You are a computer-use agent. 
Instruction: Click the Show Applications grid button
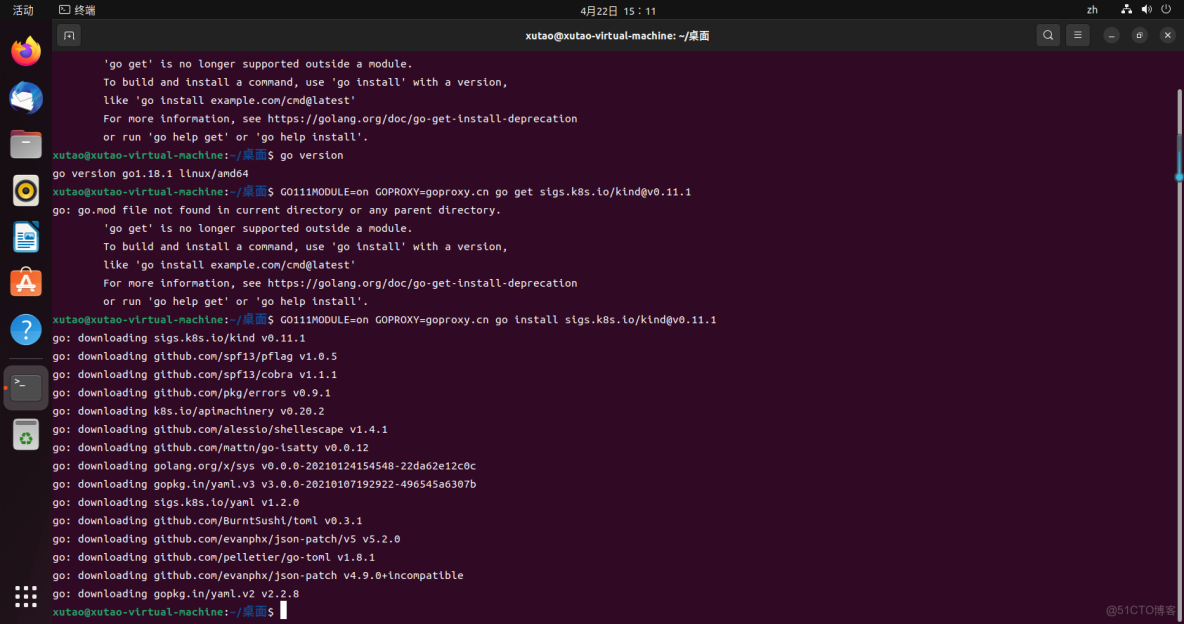[25, 597]
